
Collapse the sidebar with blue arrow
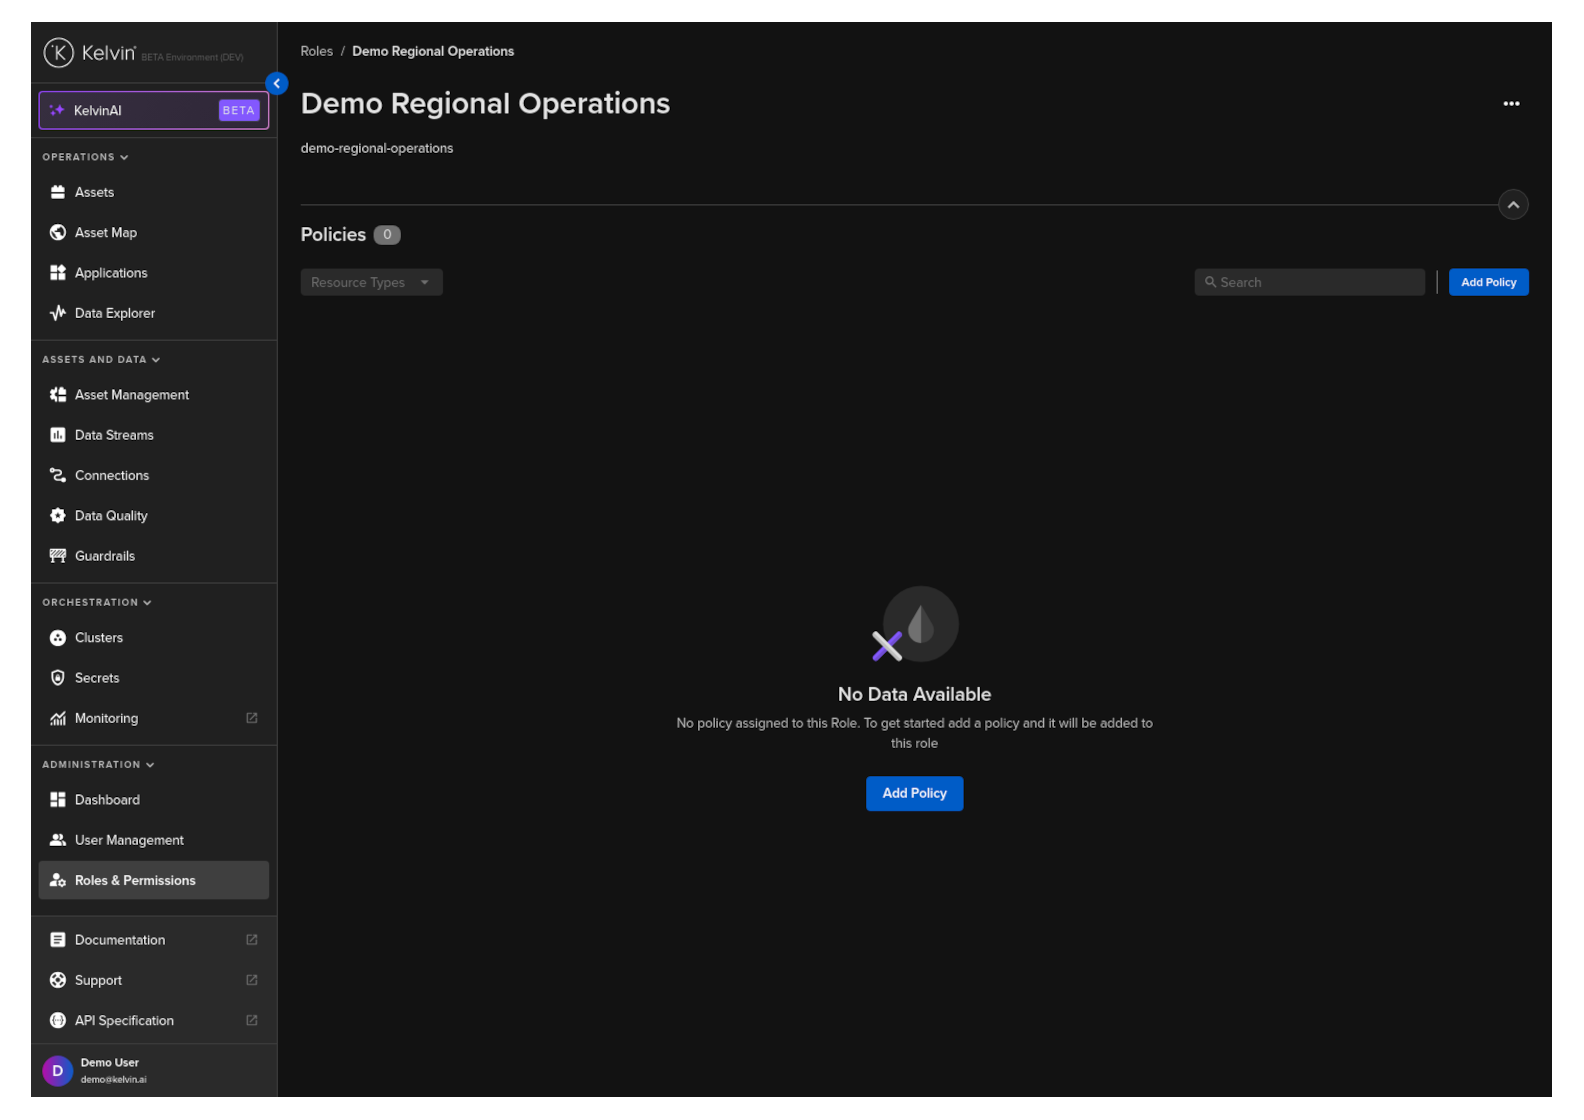click(x=277, y=84)
